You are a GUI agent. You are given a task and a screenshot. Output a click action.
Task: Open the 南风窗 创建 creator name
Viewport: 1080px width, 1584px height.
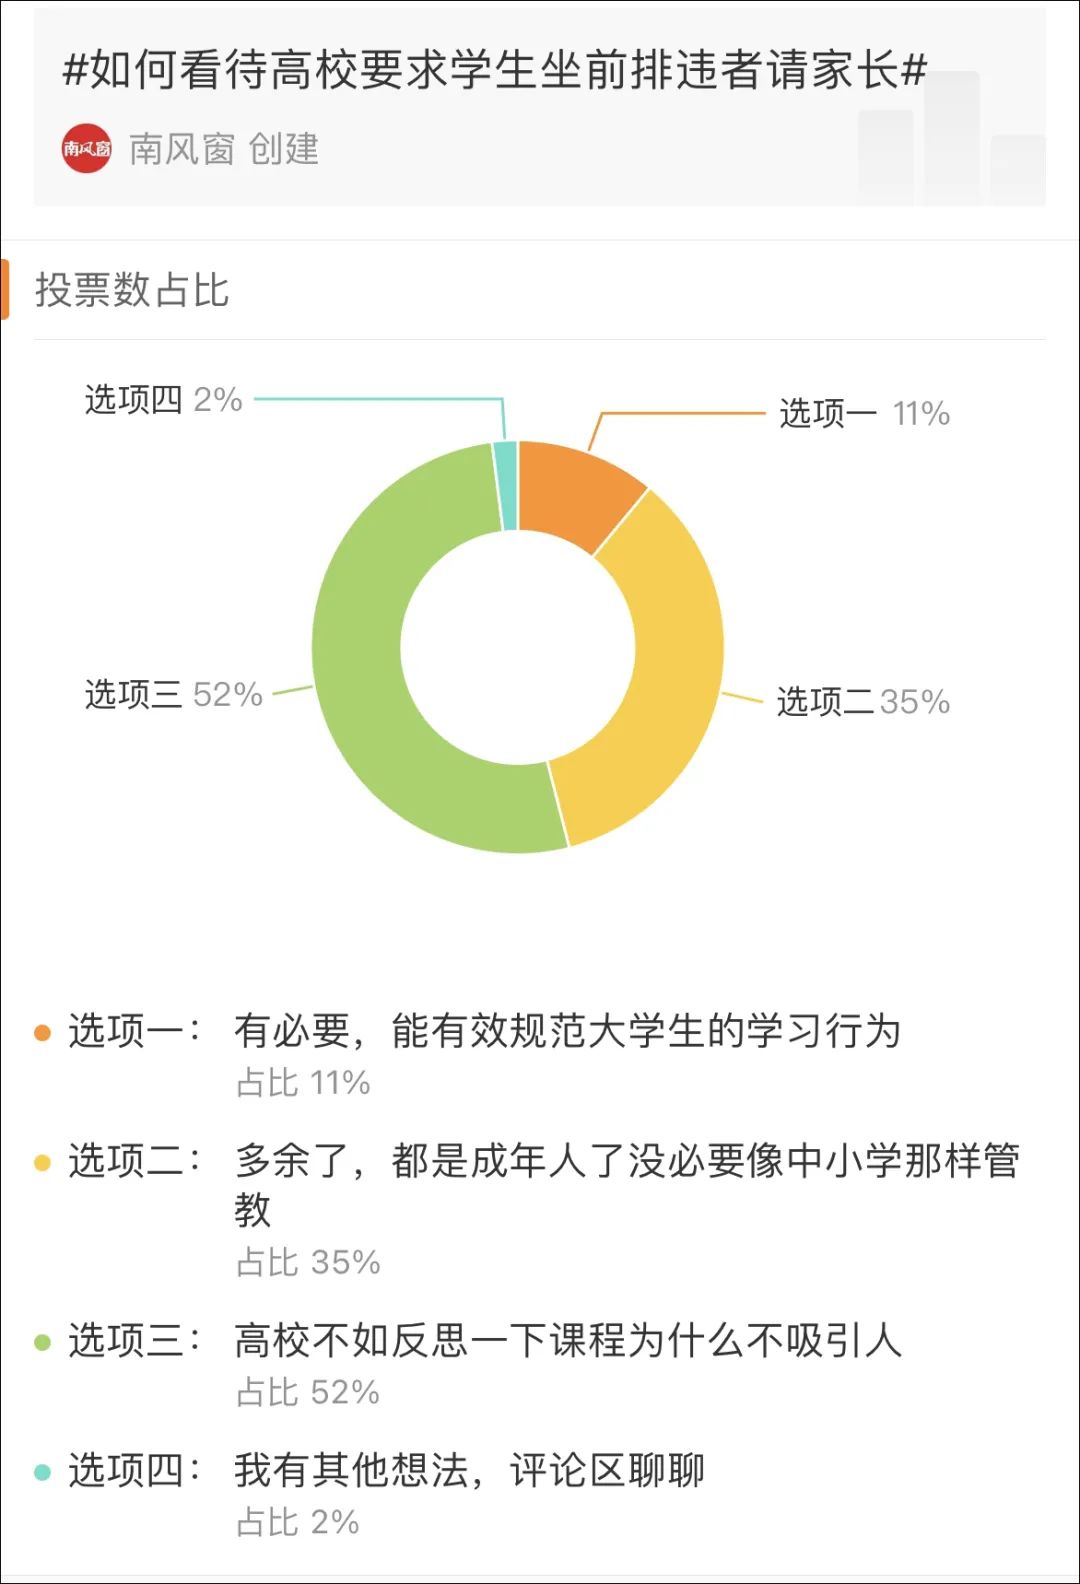click(224, 149)
